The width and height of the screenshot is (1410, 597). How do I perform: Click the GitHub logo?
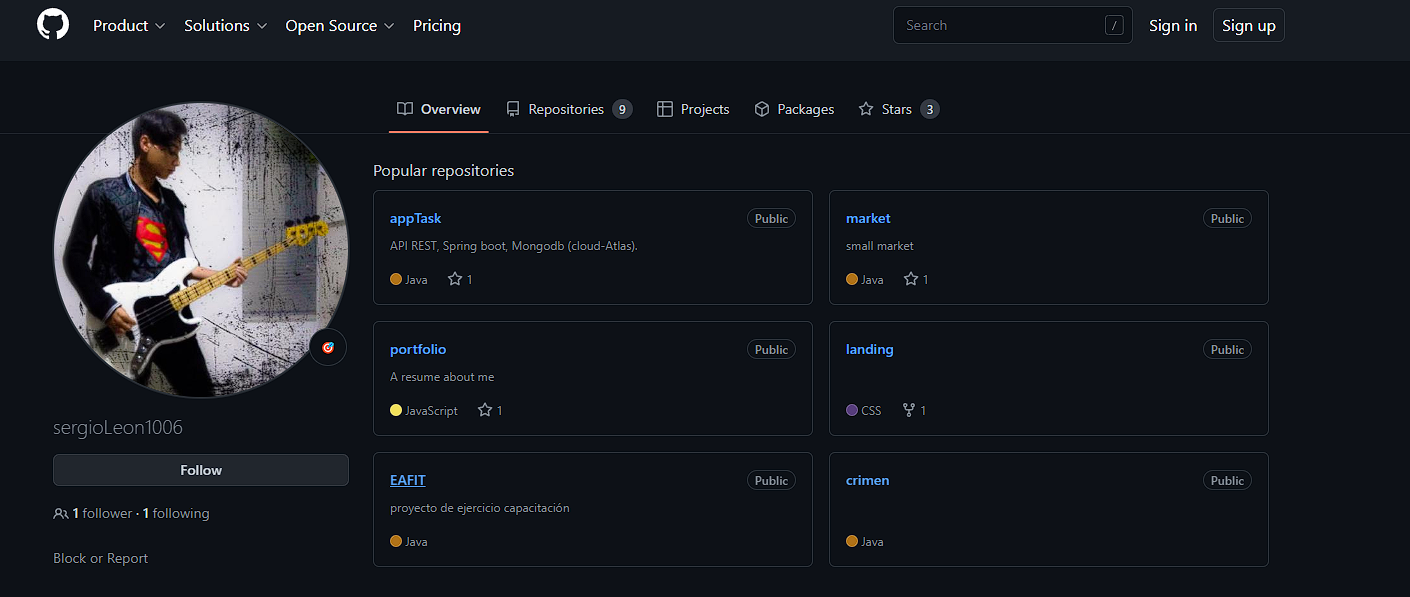point(52,23)
